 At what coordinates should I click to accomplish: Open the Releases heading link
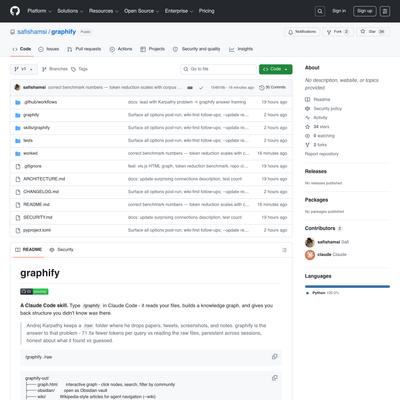(316, 171)
